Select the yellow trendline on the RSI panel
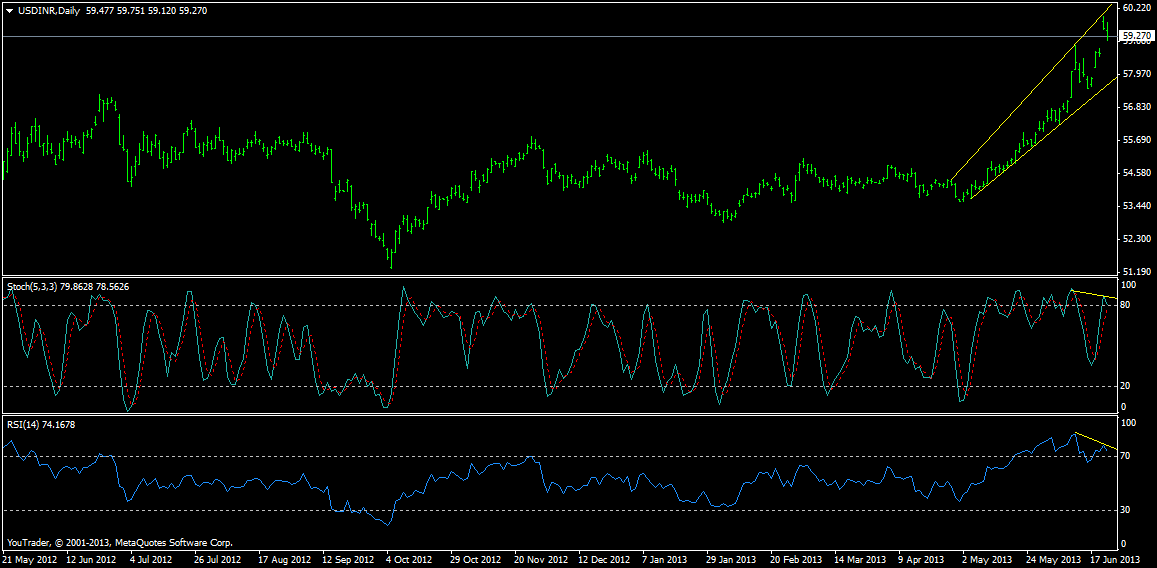The width and height of the screenshot is (1157, 568). click(x=1095, y=441)
